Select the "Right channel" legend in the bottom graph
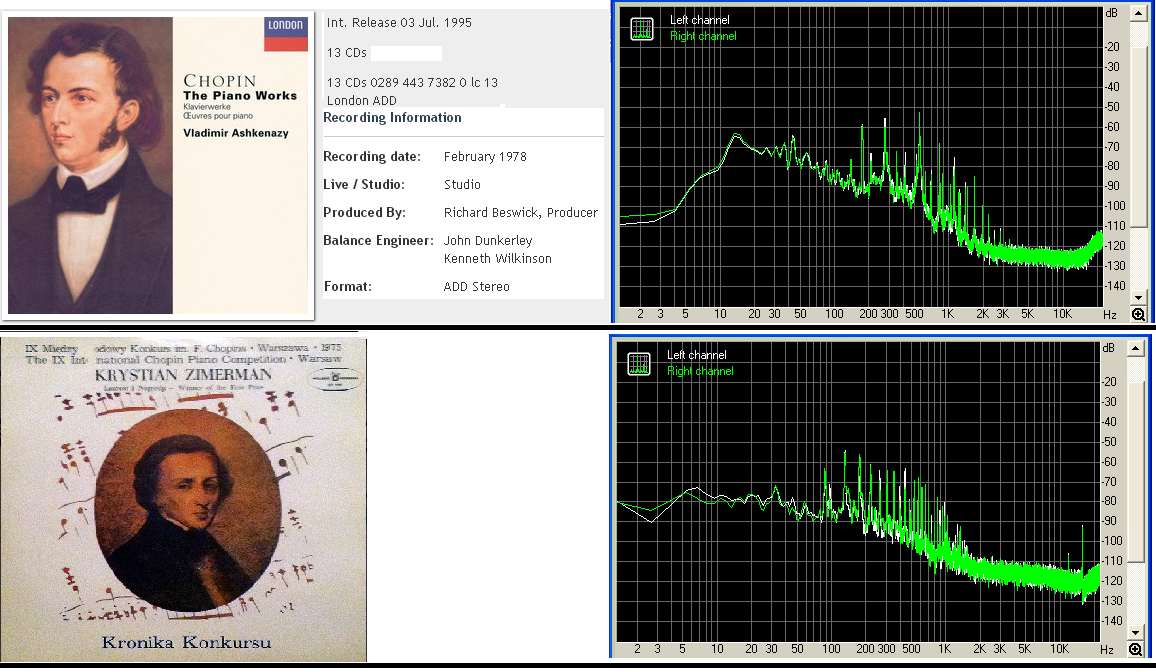 click(x=700, y=371)
